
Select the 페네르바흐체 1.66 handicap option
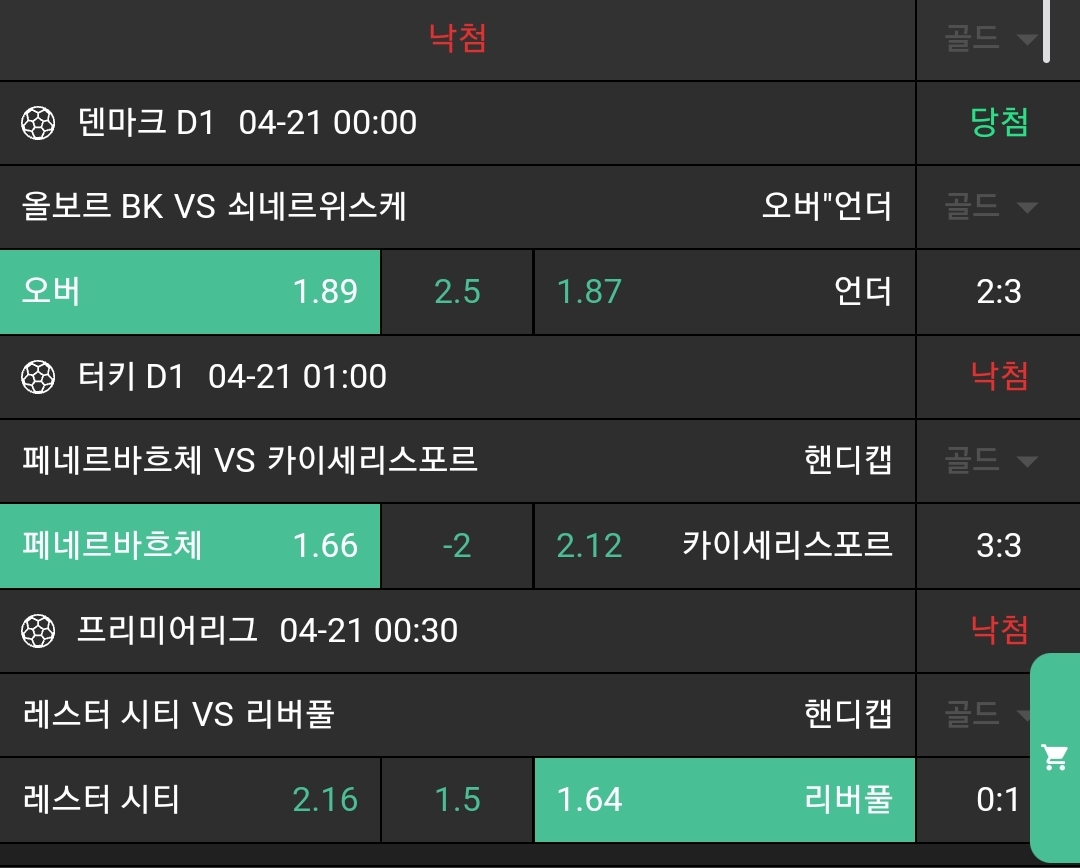(190, 545)
